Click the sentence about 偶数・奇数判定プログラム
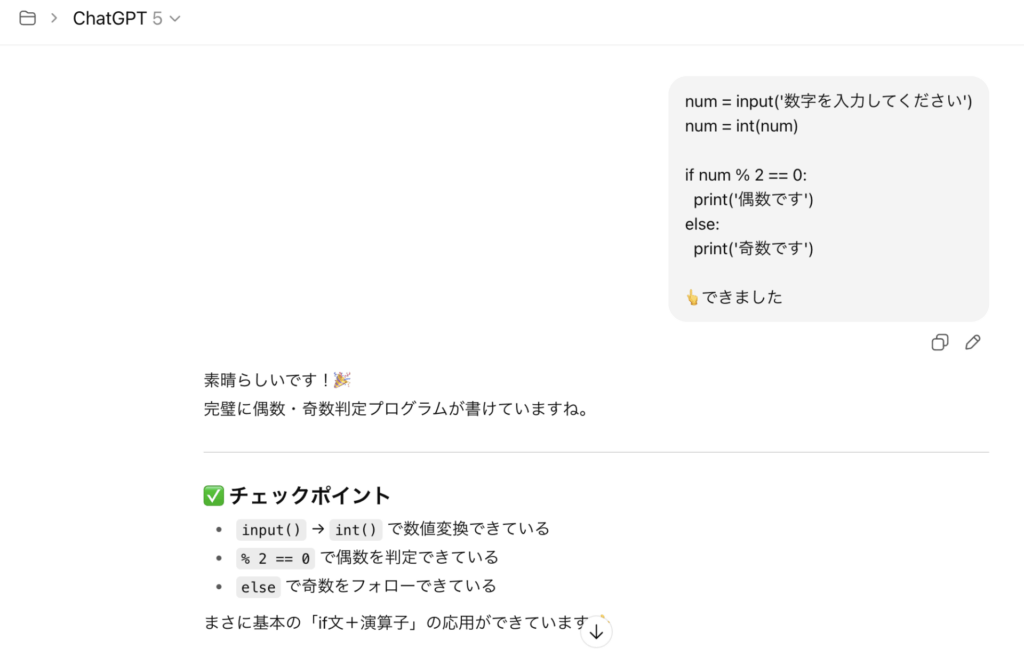Image resolution: width=1024 pixels, height=665 pixels. pyautogui.click(x=395, y=409)
